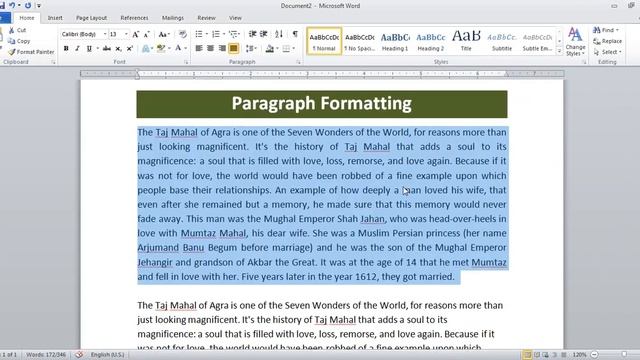The height and width of the screenshot is (360, 640).
Task: Align text to the right
Action: pos(222,49)
